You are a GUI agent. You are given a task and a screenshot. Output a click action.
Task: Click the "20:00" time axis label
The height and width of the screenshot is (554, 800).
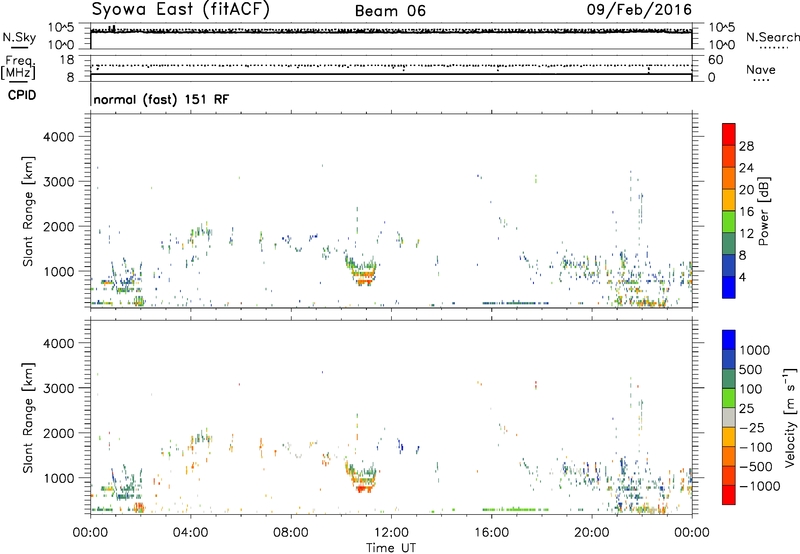click(591, 533)
